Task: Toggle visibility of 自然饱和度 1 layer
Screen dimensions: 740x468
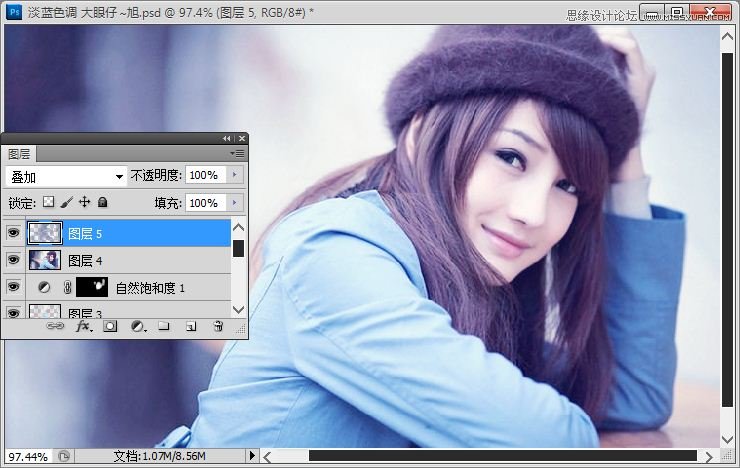Action: tap(13, 287)
